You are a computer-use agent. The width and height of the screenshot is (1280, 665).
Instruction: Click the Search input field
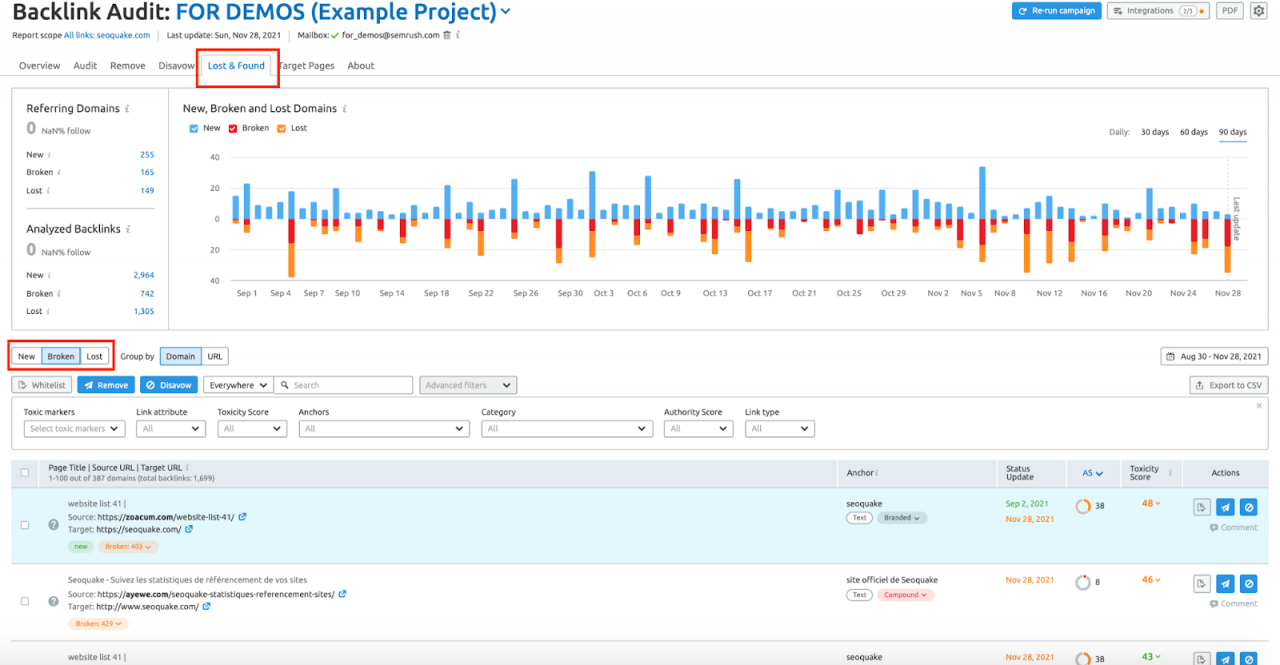[344, 385]
